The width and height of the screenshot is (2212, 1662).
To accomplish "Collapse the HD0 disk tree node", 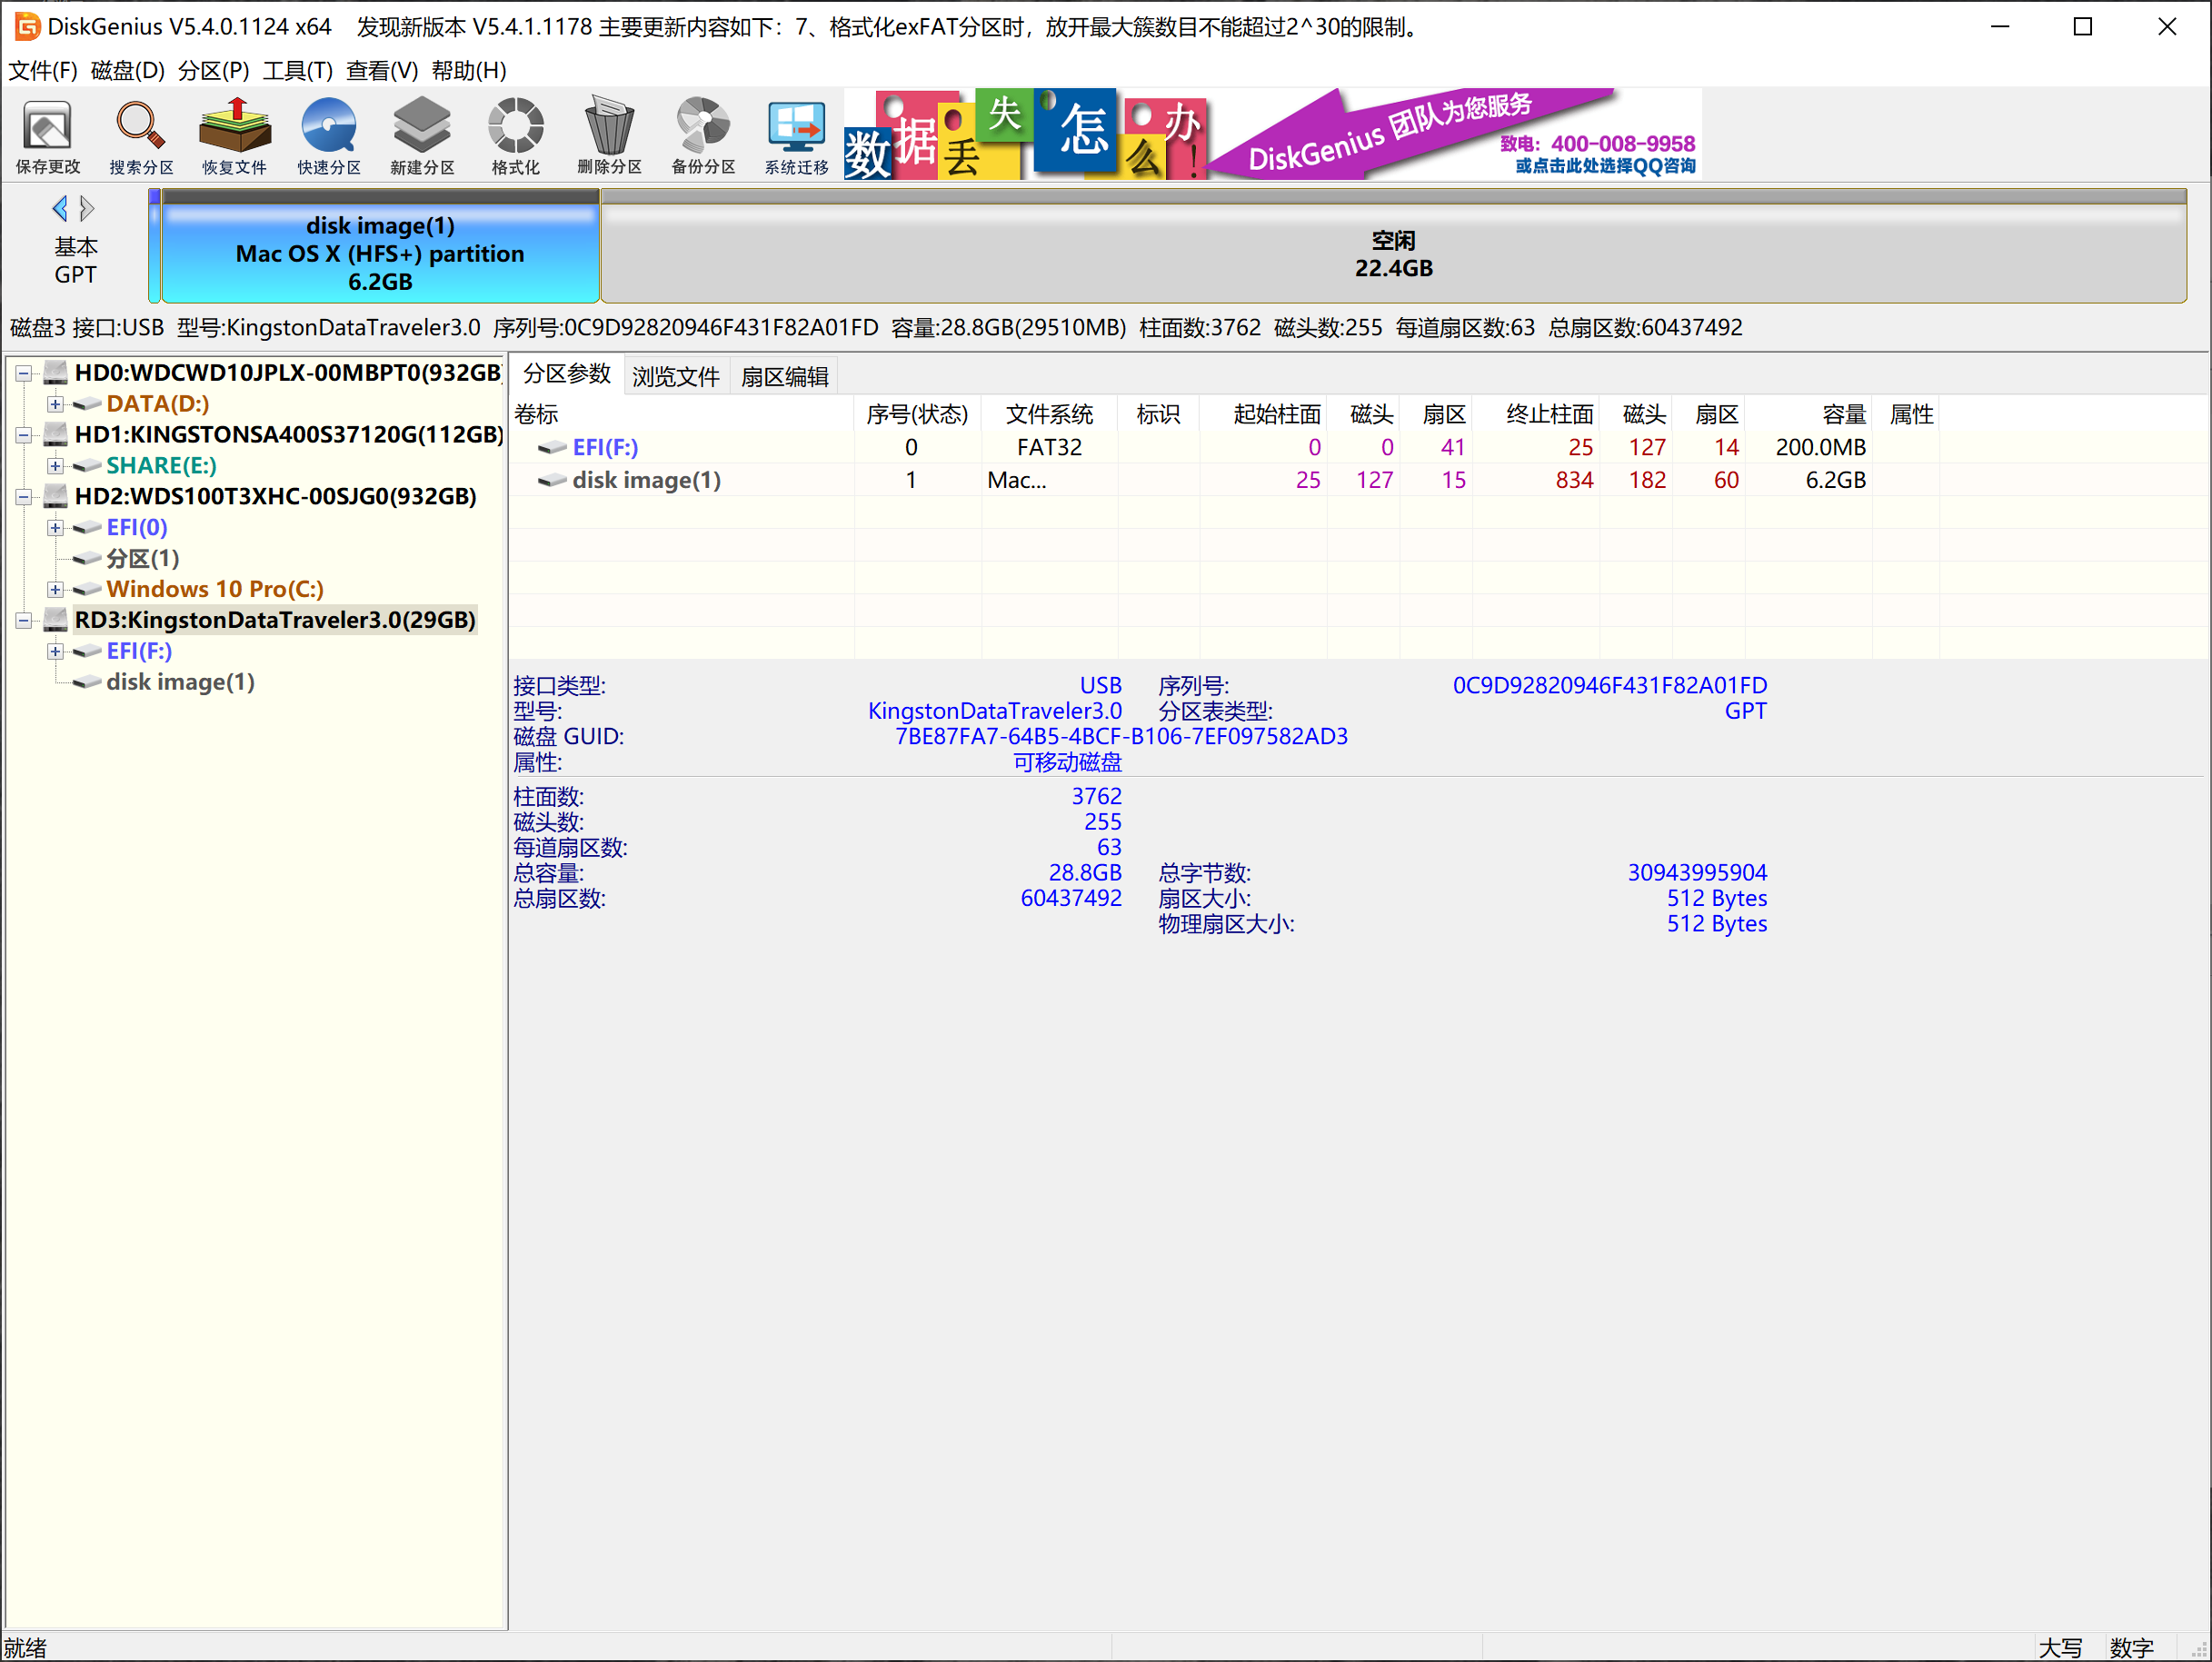I will [x=23, y=374].
